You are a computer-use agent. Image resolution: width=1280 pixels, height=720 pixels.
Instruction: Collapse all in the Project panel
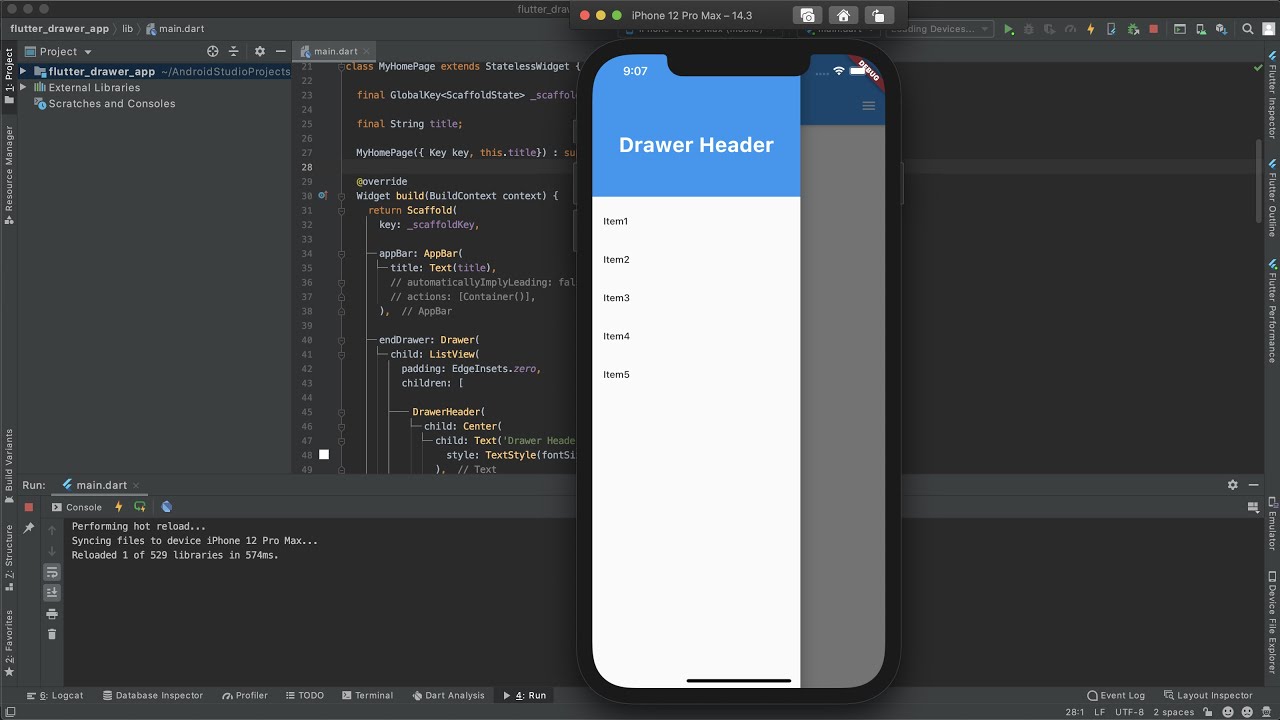234,51
